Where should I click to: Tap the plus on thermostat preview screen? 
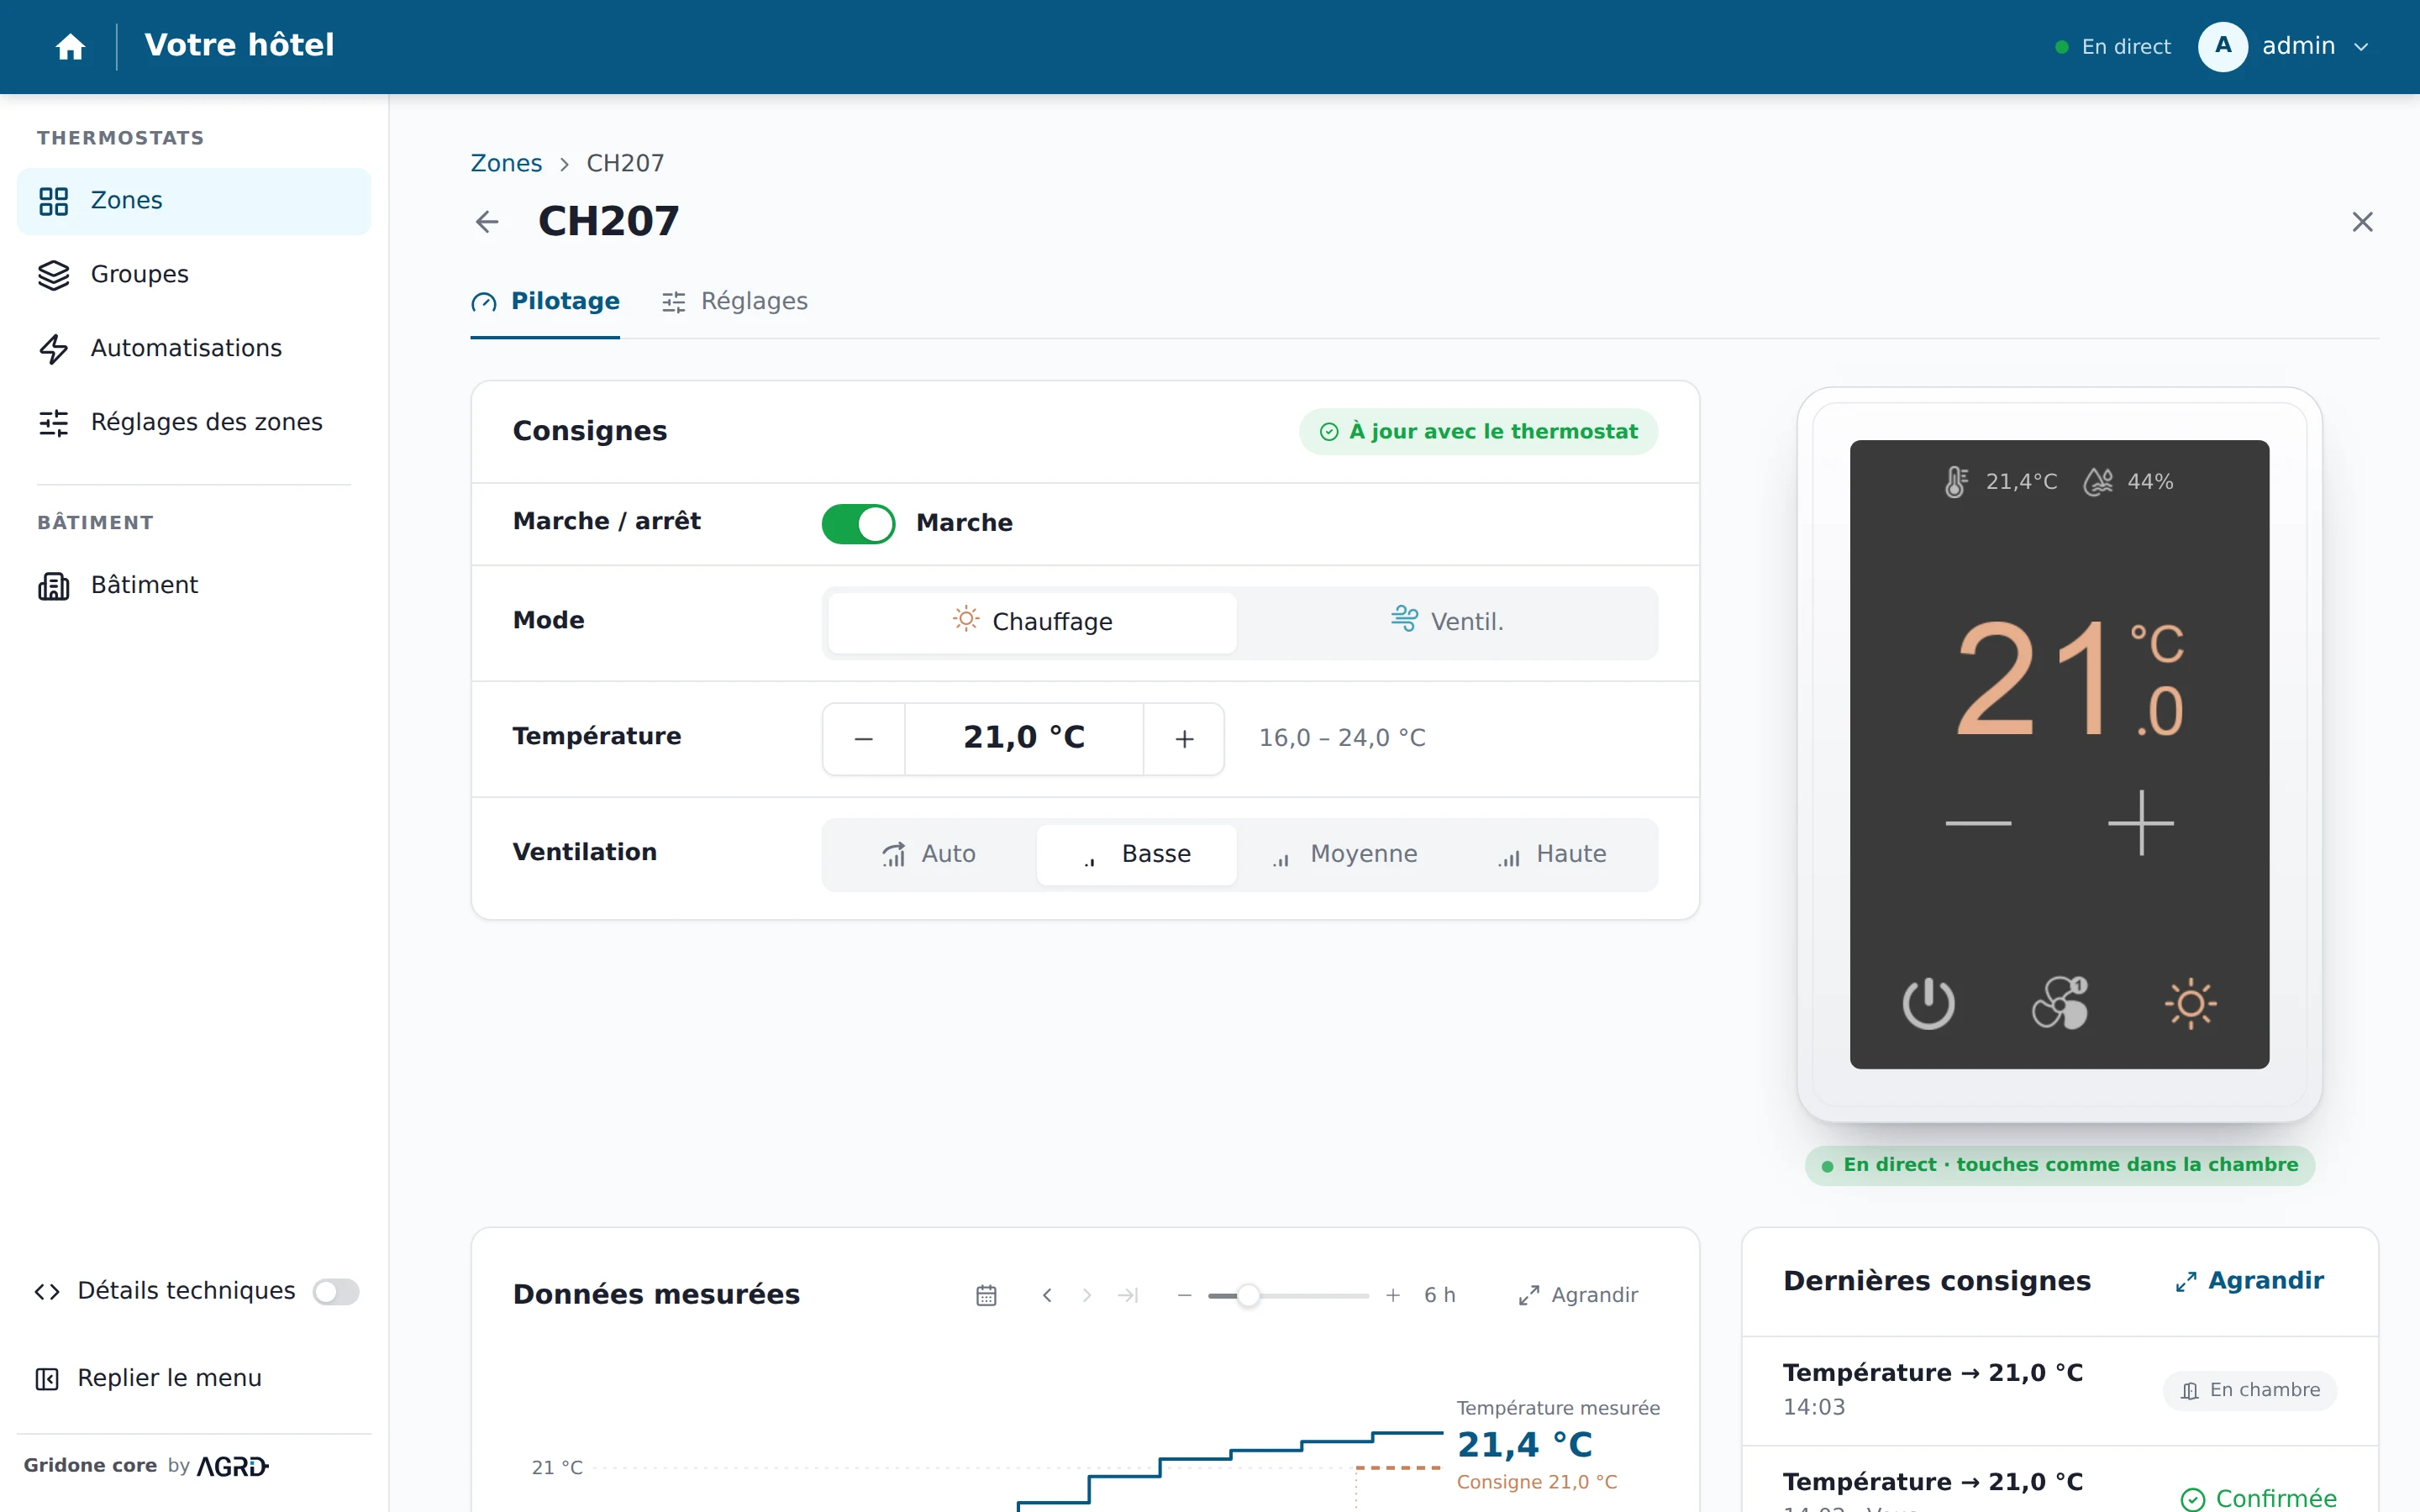click(2141, 823)
